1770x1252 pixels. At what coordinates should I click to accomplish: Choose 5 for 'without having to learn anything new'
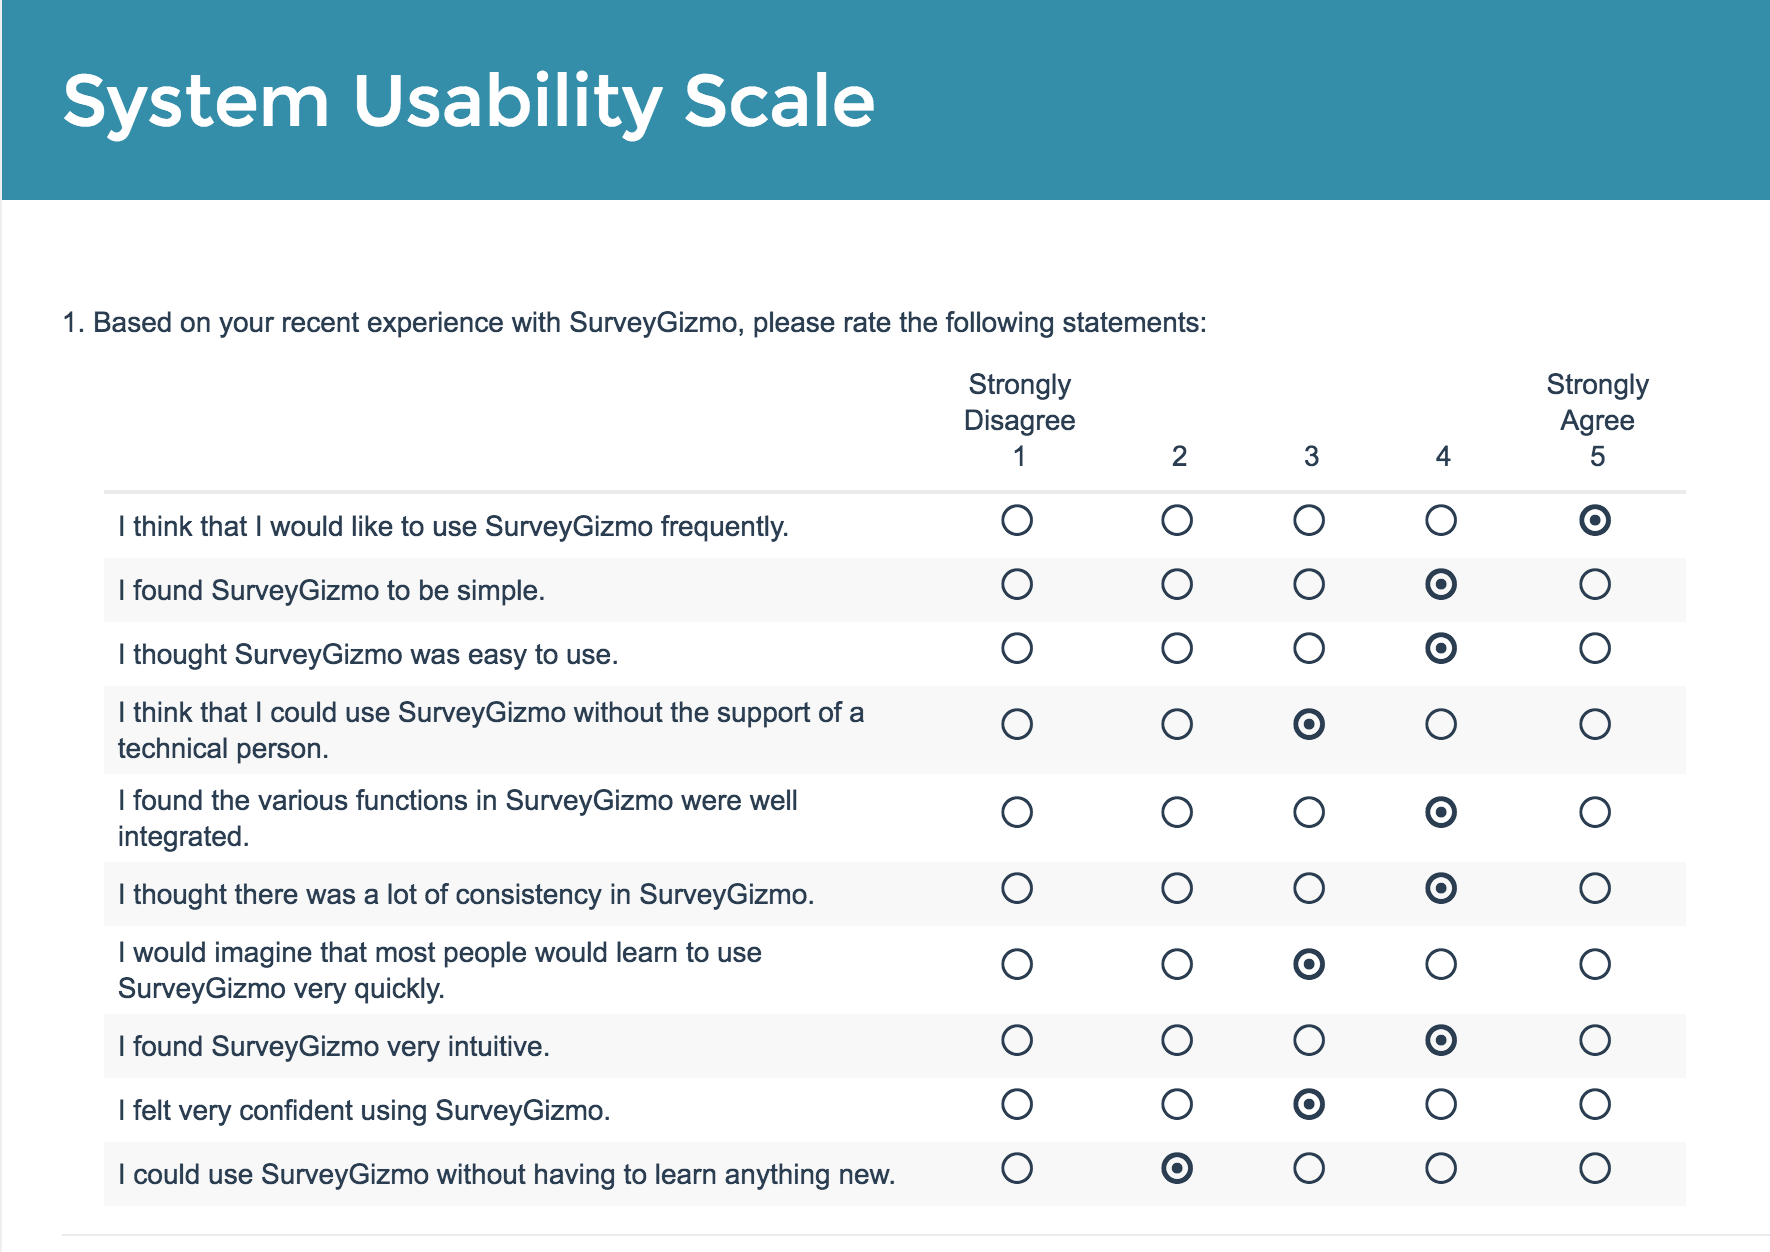coord(1595,1168)
